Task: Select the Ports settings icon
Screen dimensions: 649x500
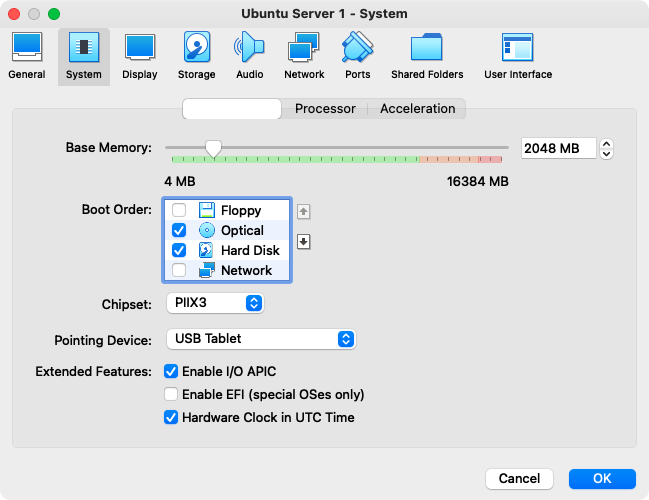Action: coord(357,55)
